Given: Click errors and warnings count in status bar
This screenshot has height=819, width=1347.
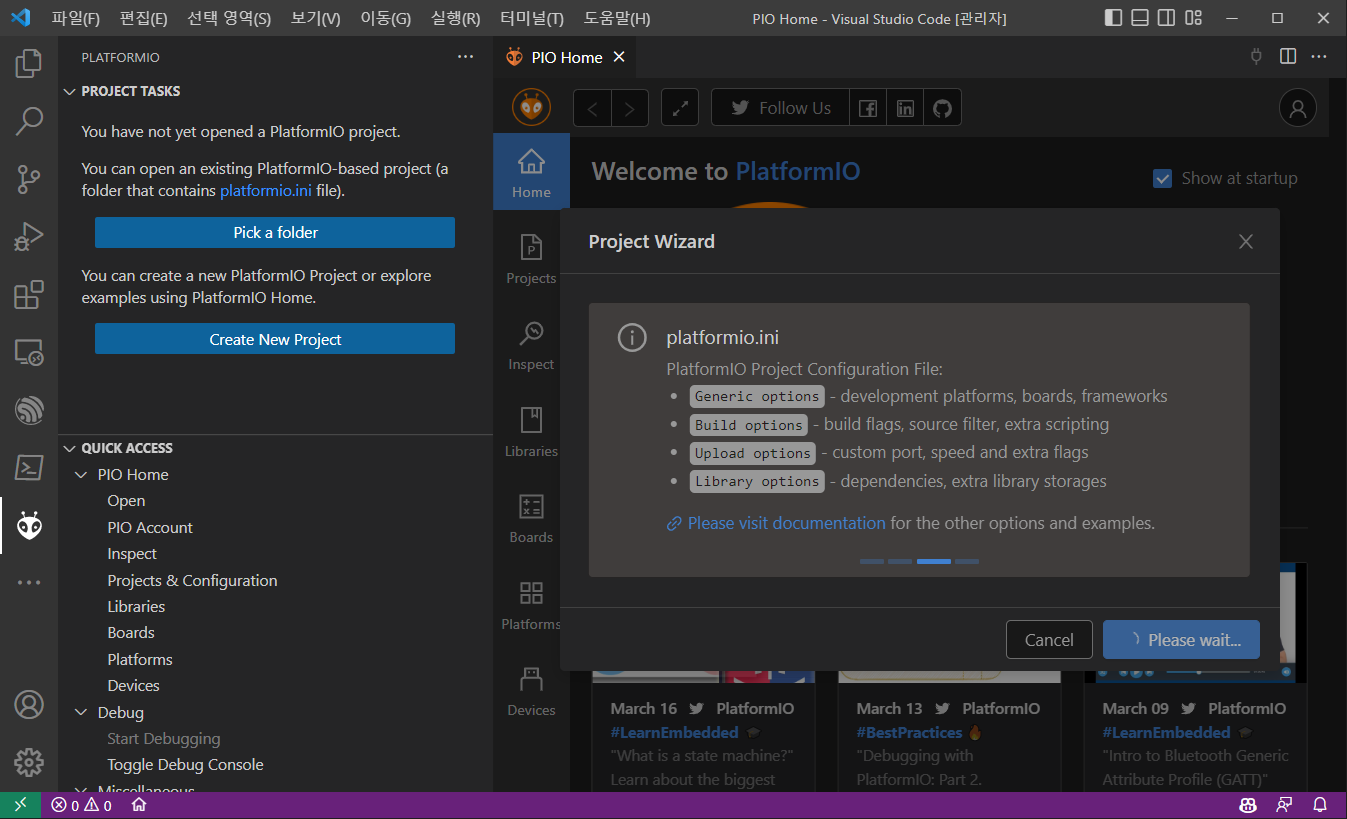Looking at the screenshot, I should 82,805.
